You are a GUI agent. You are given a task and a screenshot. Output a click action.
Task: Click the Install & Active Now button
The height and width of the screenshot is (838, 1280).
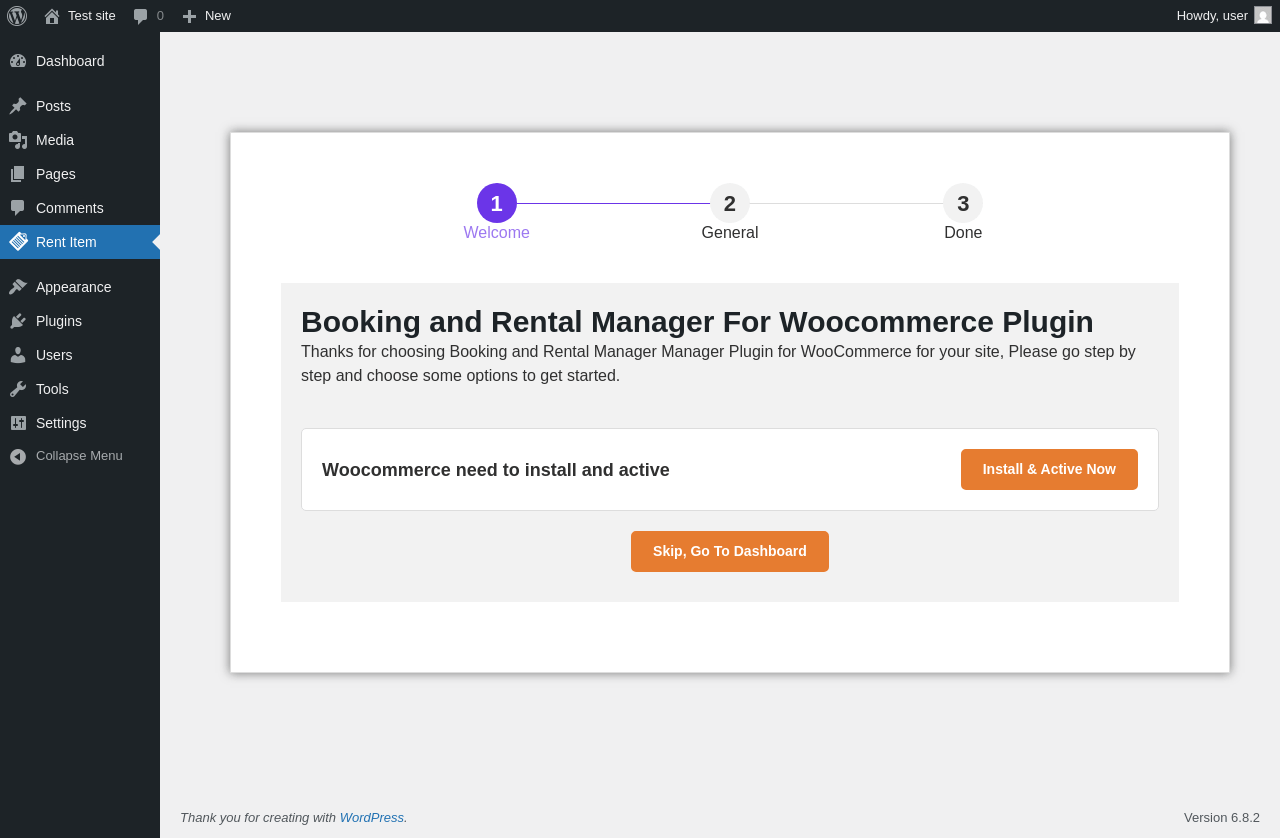(x=1049, y=469)
